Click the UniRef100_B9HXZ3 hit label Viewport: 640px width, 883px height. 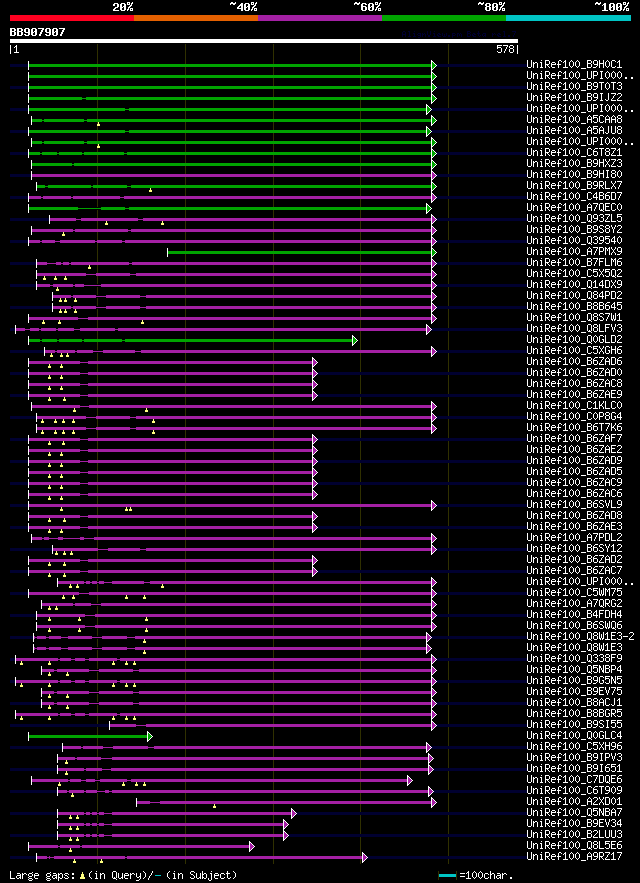(x=574, y=164)
